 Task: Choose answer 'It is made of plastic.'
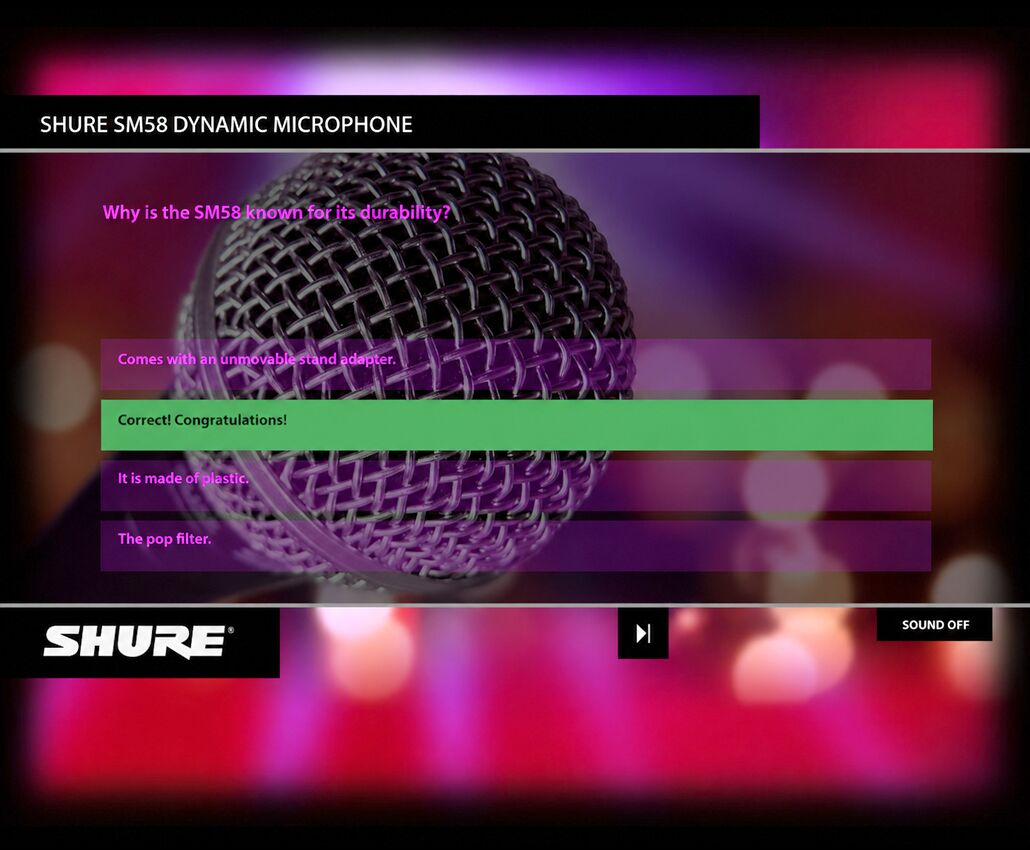tap(516, 485)
